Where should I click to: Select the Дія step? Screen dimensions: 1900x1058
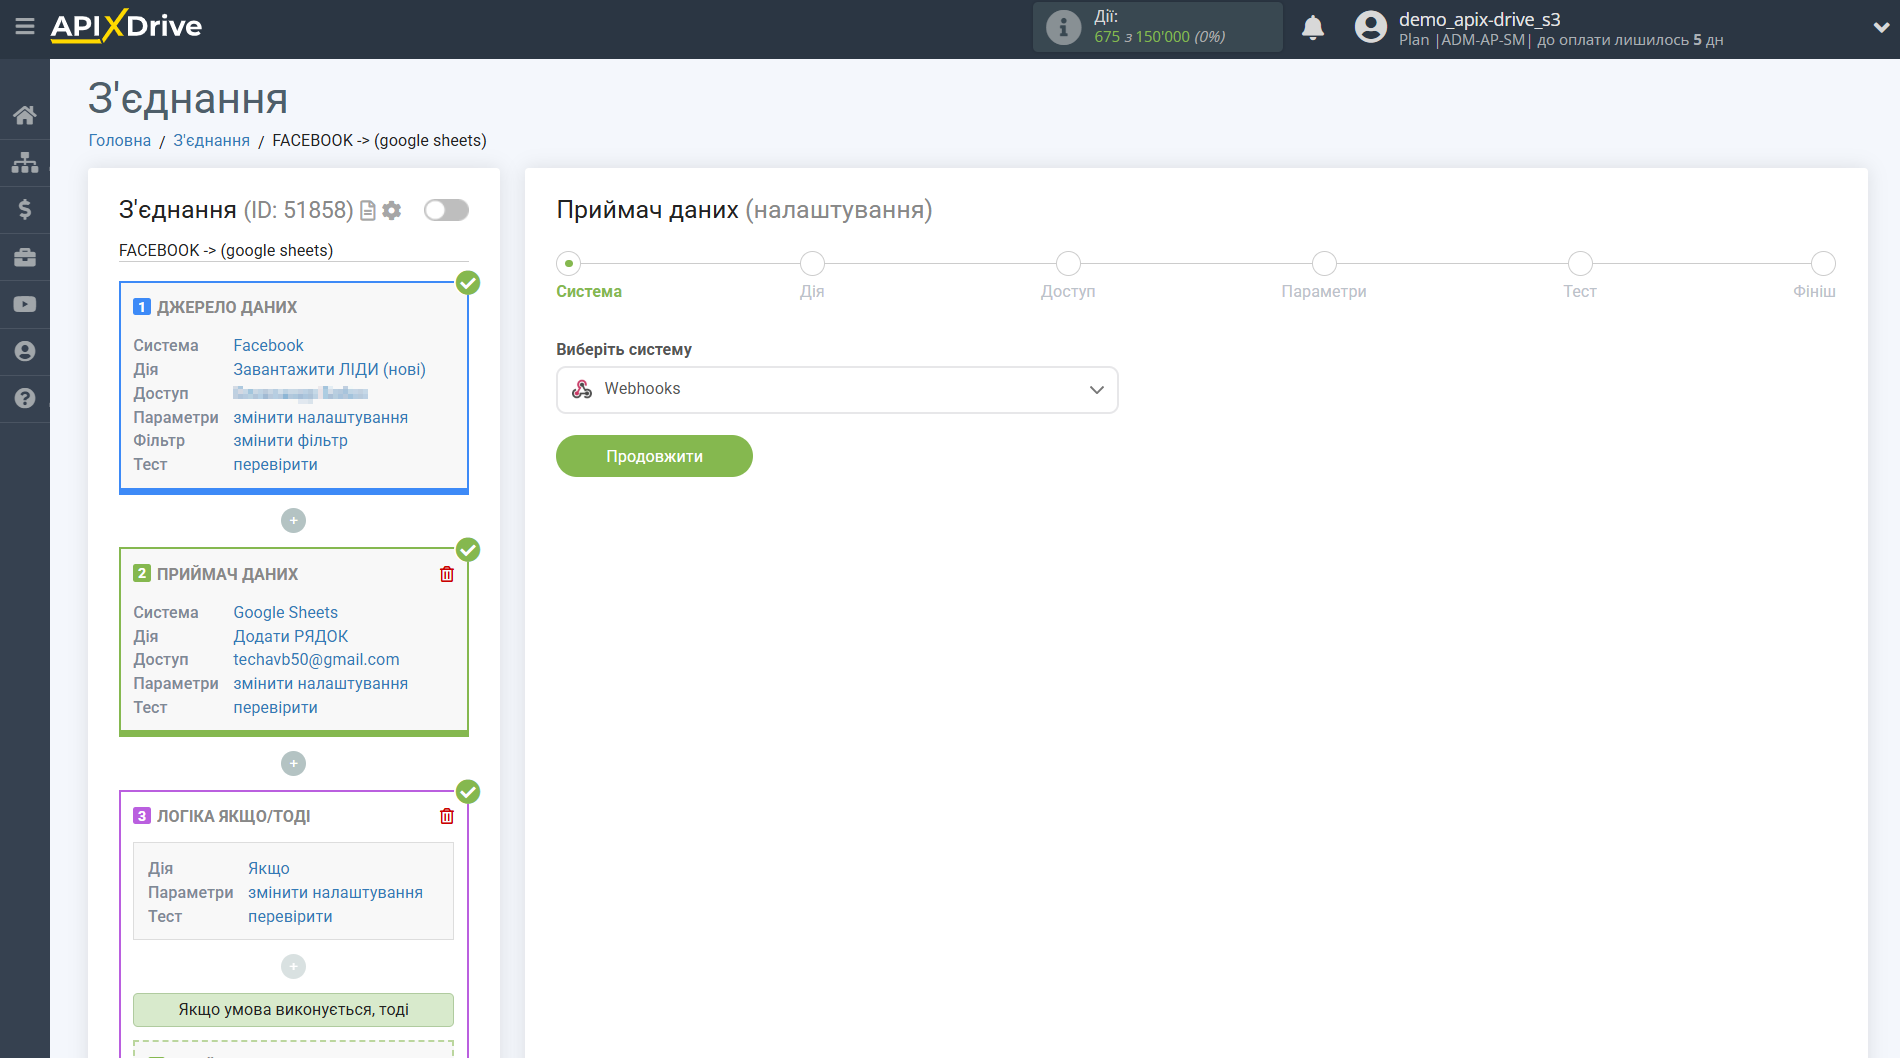tap(812, 264)
